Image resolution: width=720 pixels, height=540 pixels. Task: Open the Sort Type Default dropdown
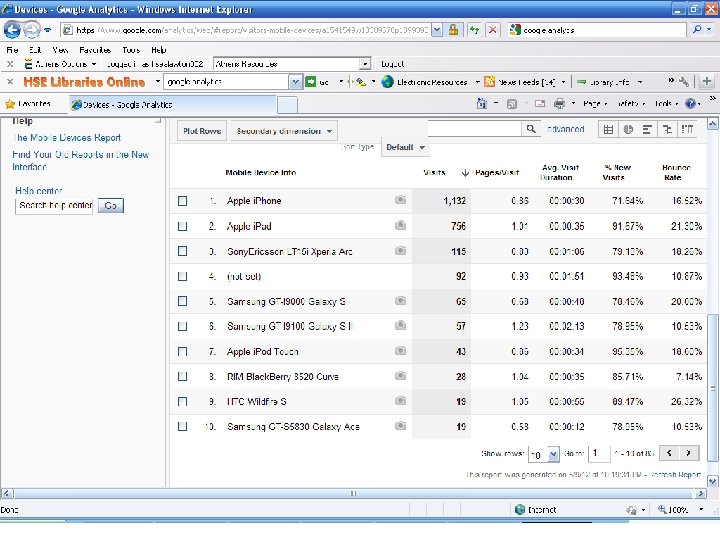(405, 147)
